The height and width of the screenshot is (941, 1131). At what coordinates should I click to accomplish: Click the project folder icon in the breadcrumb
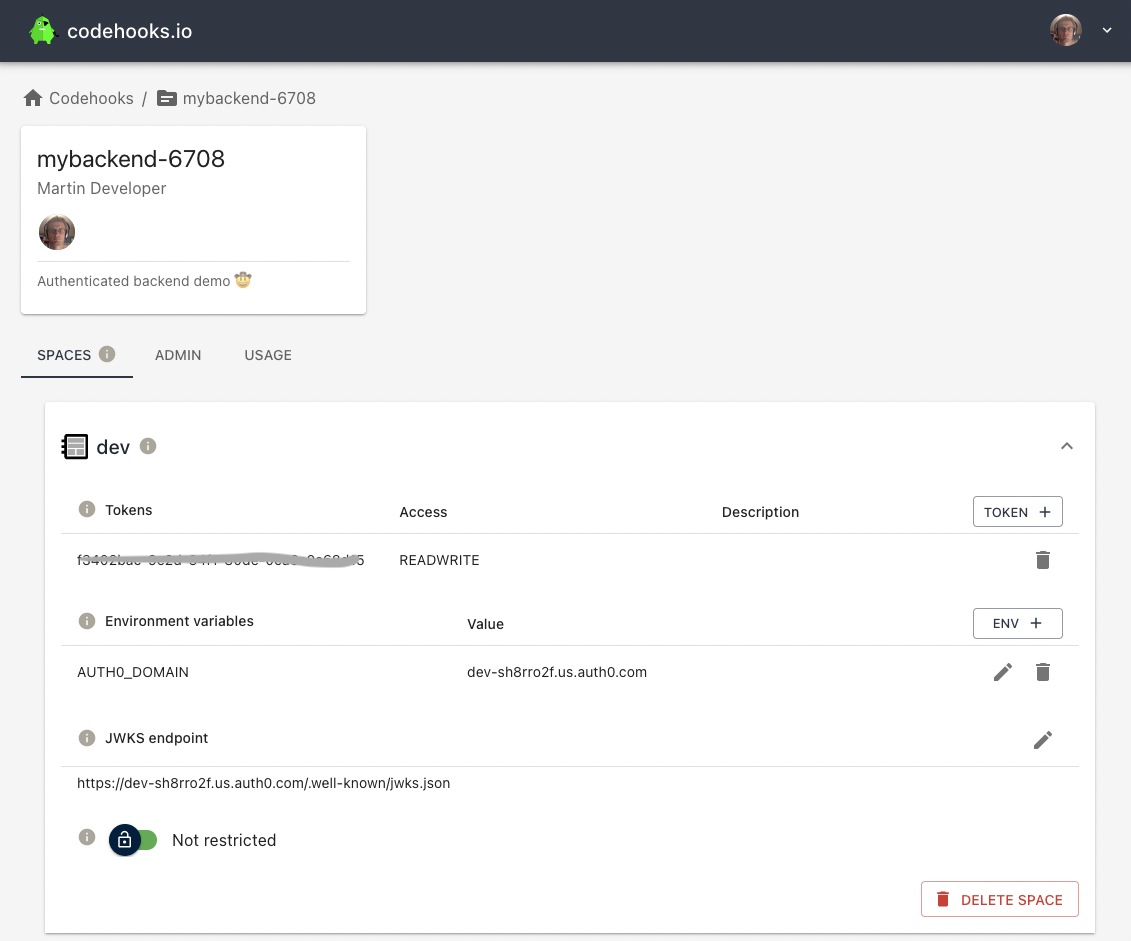[167, 98]
